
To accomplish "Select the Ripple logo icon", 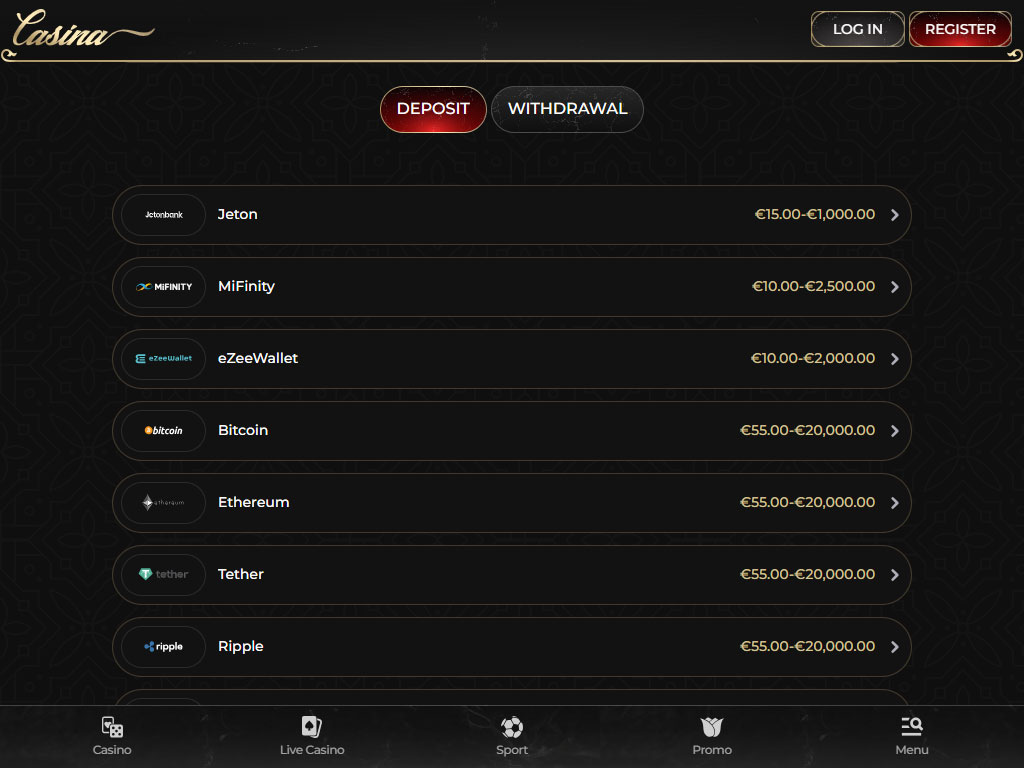I will [163, 647].
